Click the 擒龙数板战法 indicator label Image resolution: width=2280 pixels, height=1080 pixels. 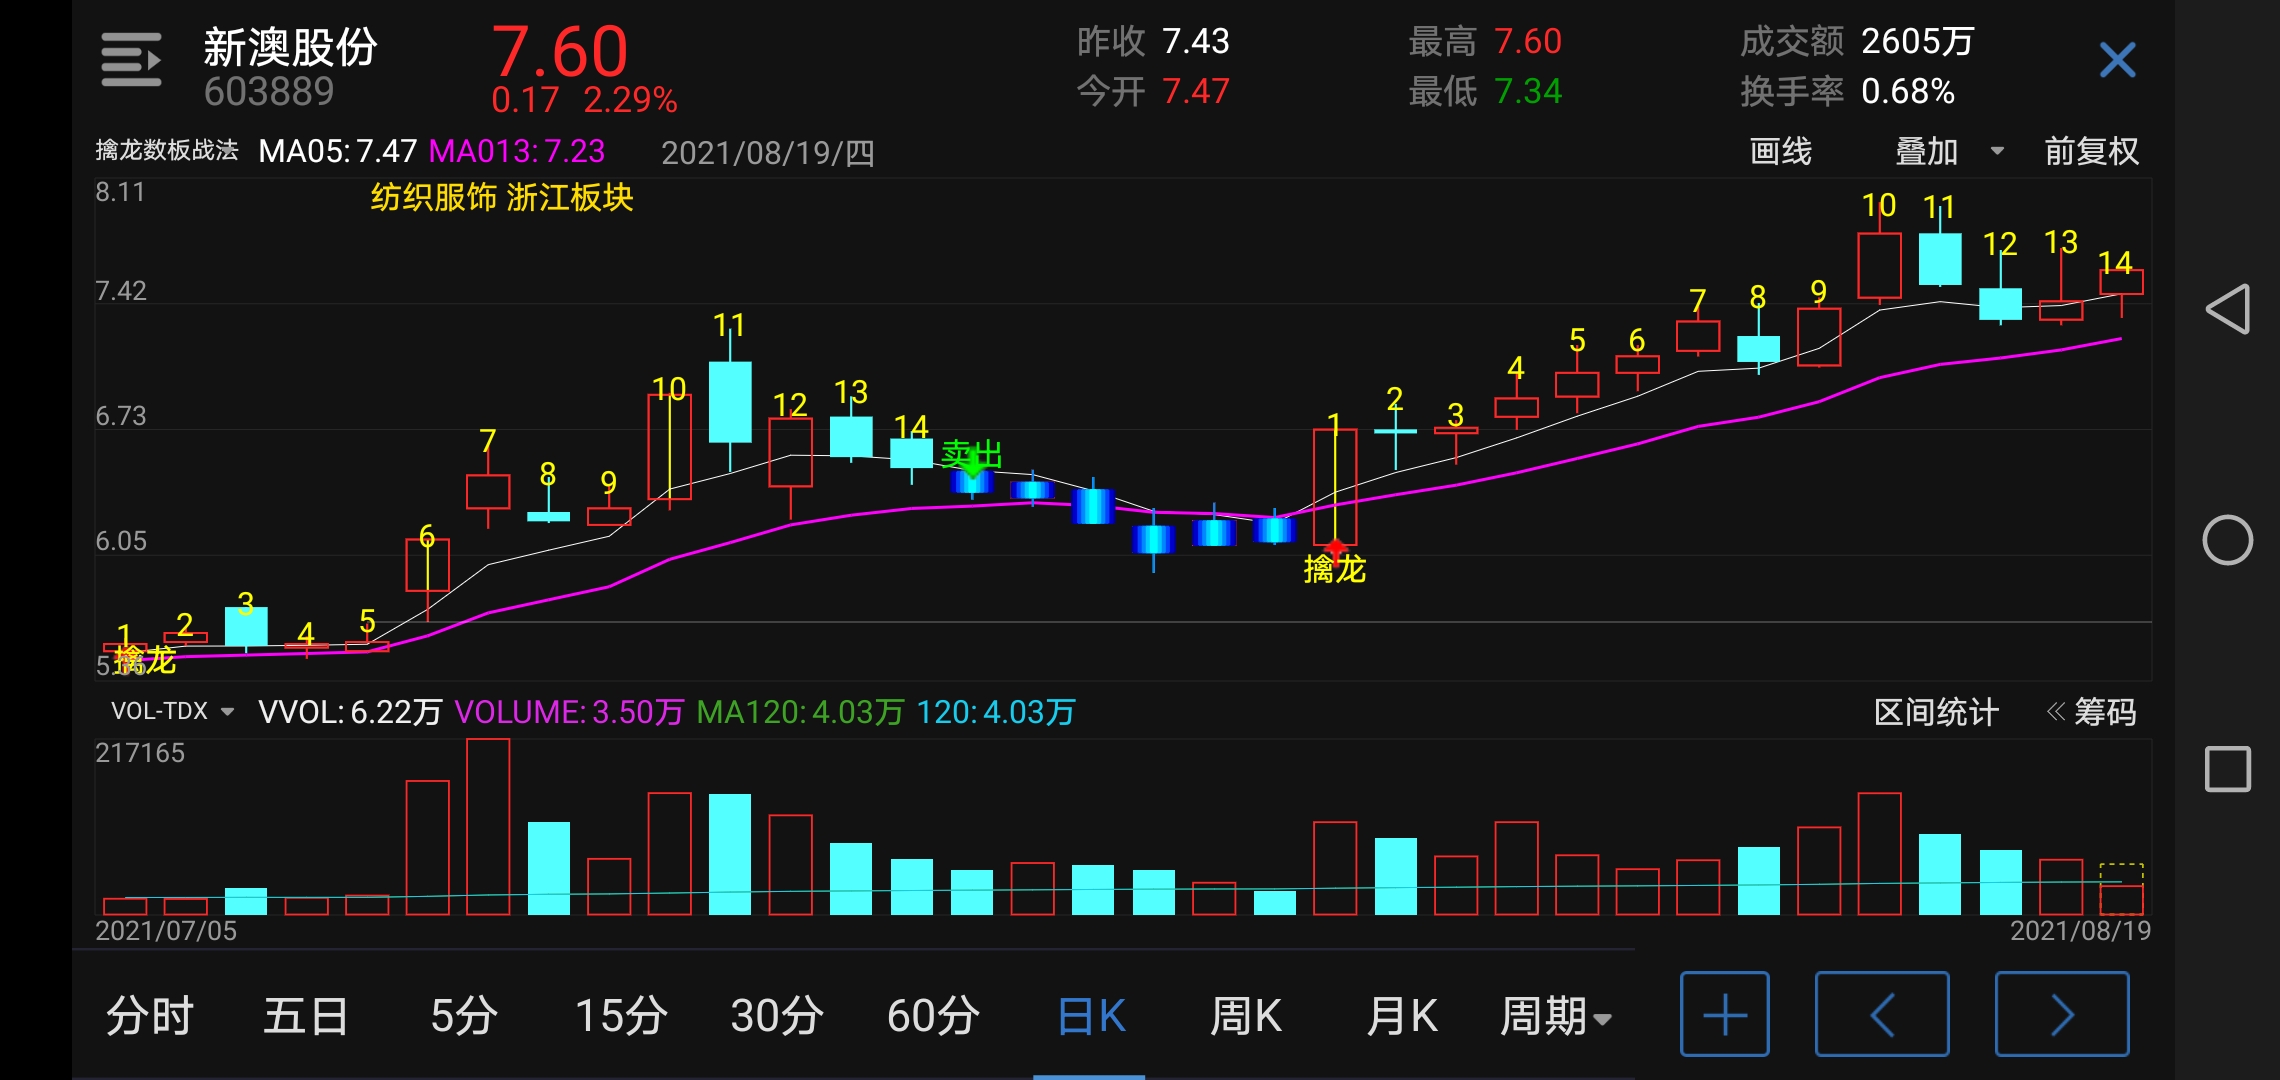click(166, 151)
